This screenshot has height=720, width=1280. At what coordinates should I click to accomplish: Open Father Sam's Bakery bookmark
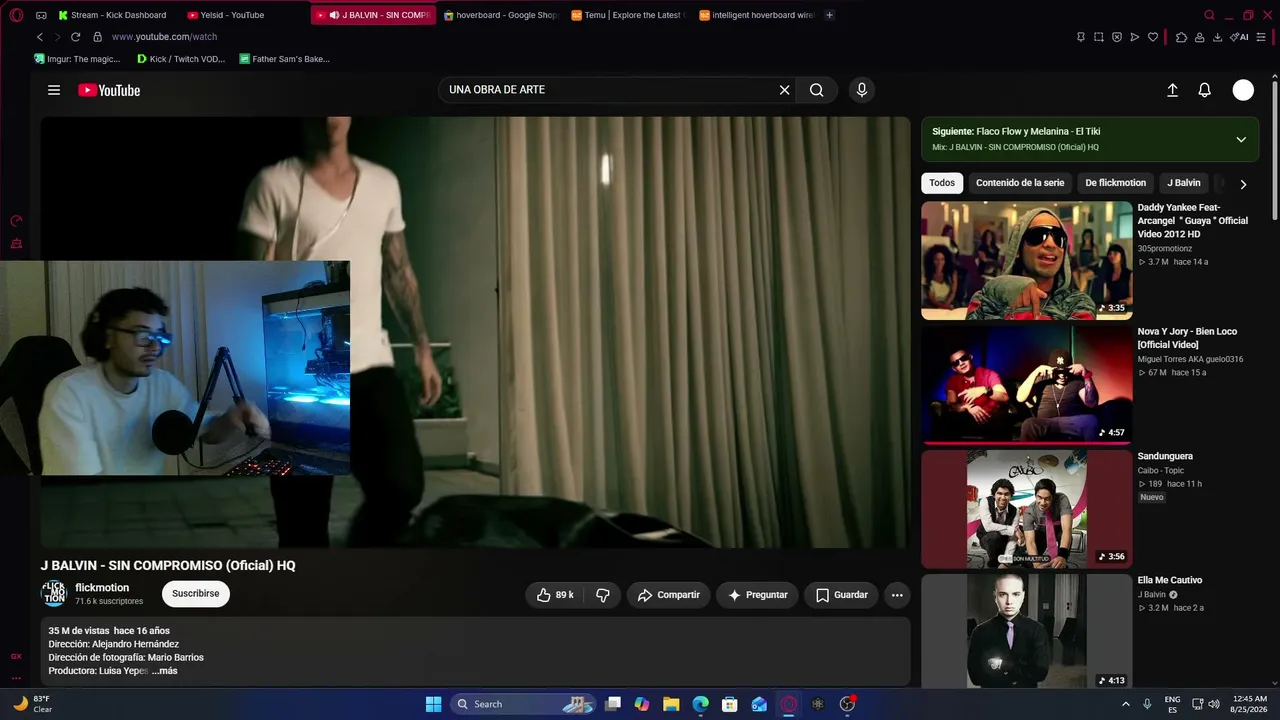pos(284,59)
